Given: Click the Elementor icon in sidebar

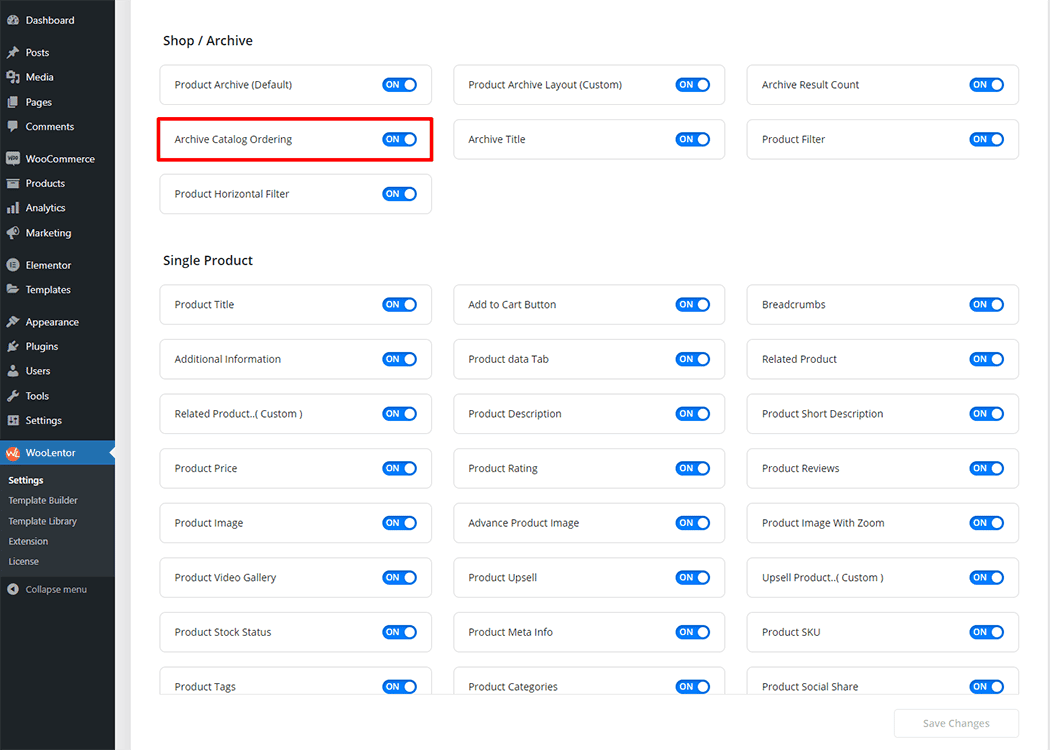Looking at the screenshot, I should (x=13, y=265).
